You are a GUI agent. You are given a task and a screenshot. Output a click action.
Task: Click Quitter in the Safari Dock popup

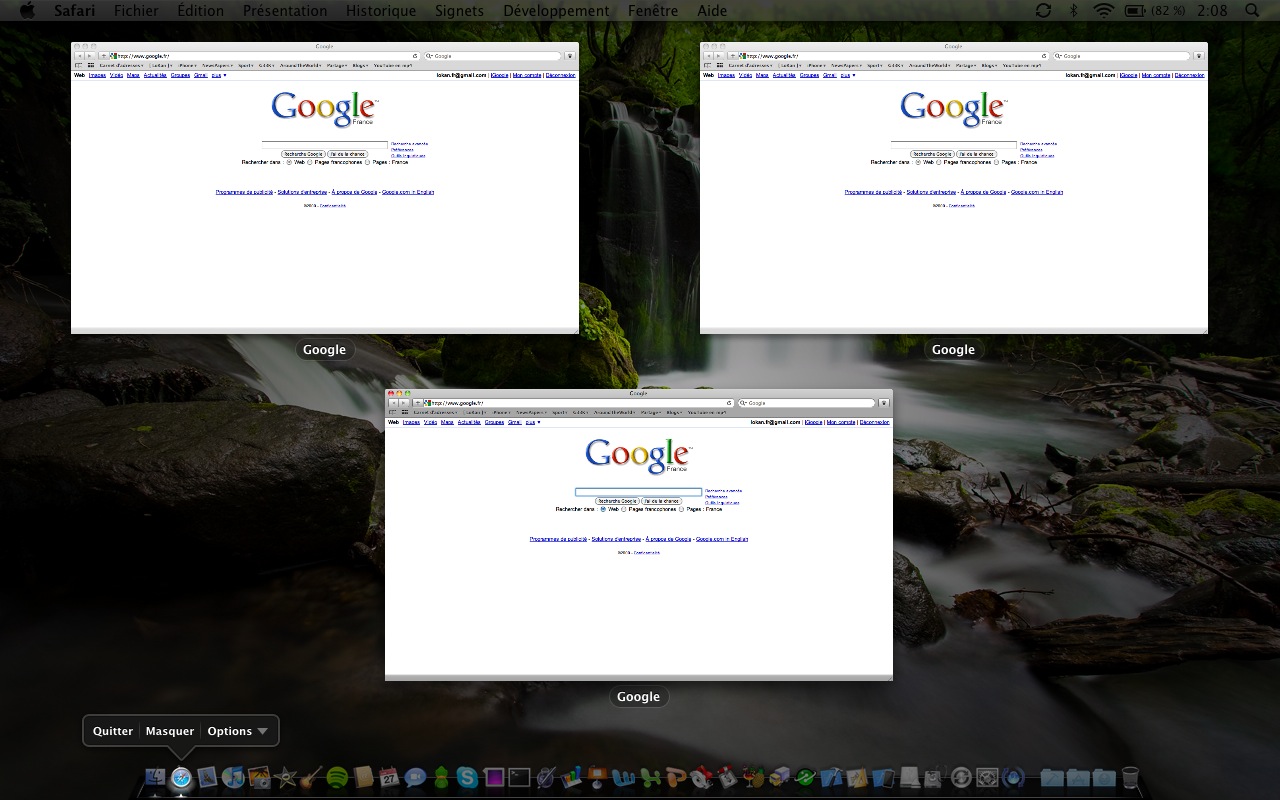113,731
